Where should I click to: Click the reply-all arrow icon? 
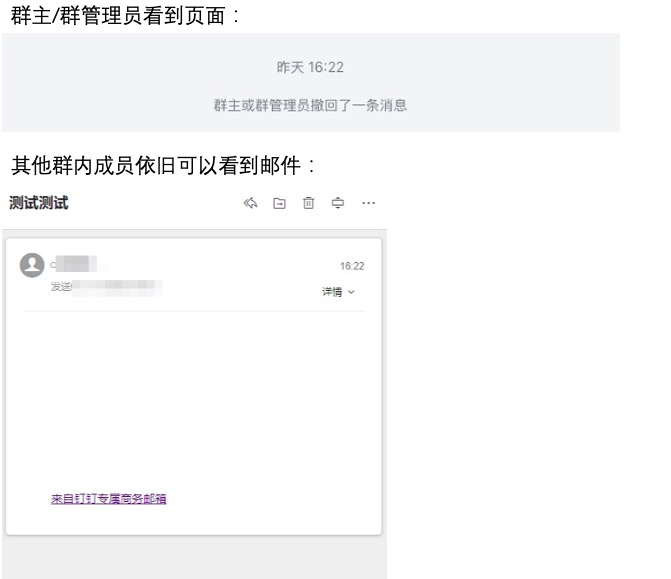point(250,203)
